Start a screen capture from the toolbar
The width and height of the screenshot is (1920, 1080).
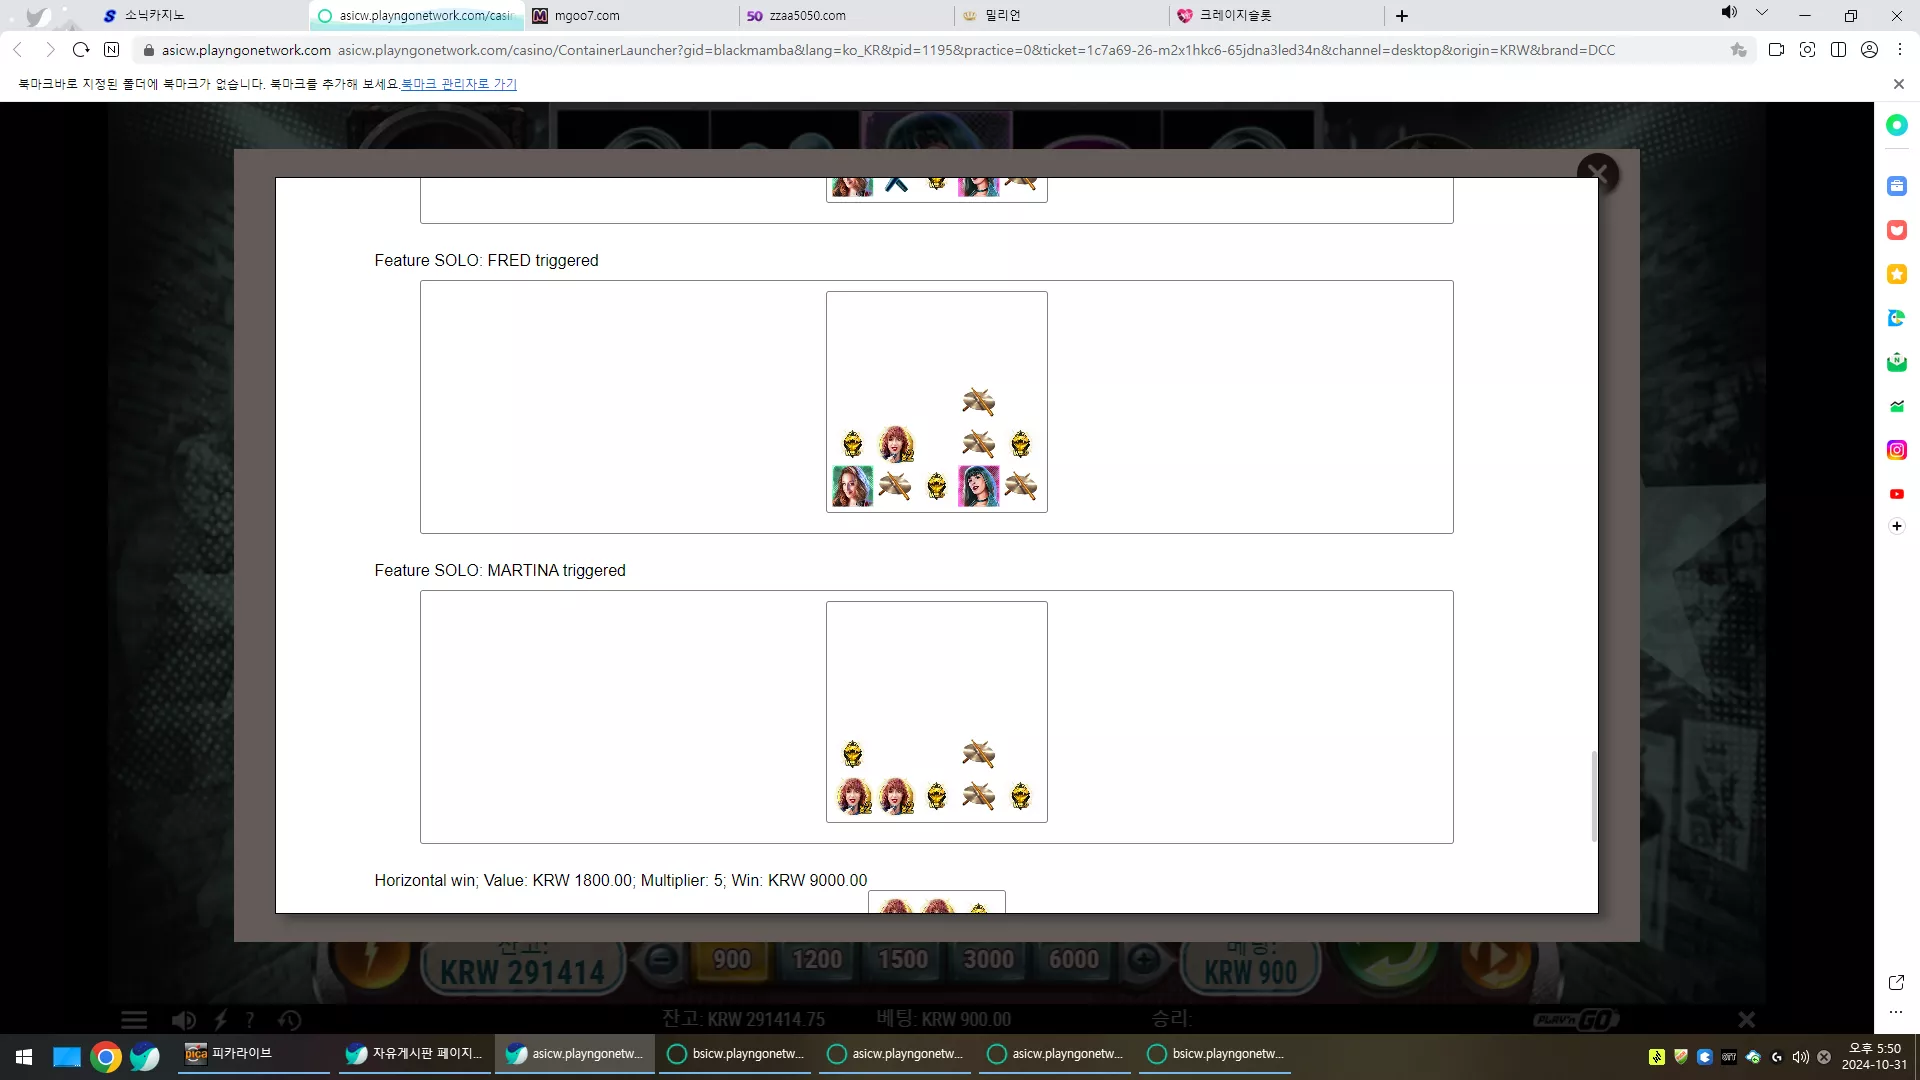pyautogui.click(x=1807, y=50)
